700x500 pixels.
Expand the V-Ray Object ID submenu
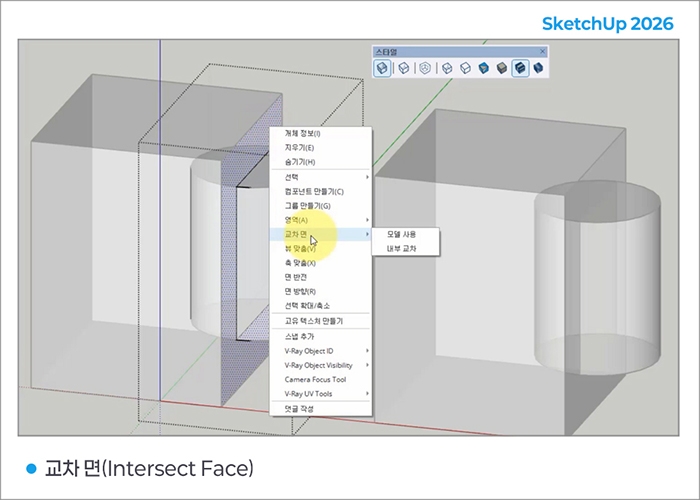pos(321,351)
